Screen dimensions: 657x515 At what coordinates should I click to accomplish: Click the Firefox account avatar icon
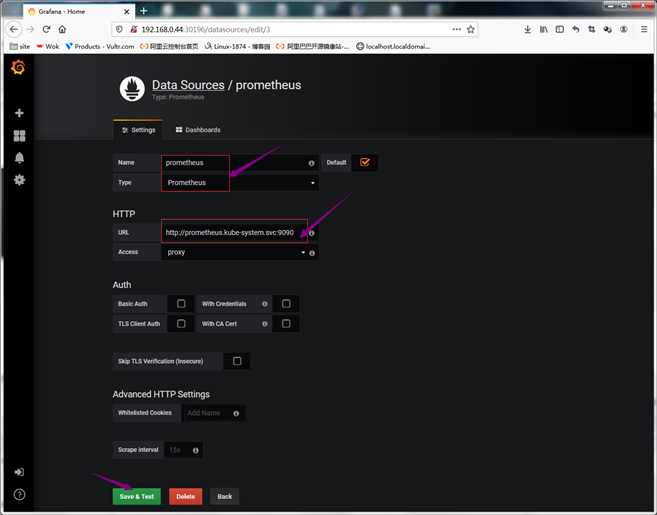[623, 29]
